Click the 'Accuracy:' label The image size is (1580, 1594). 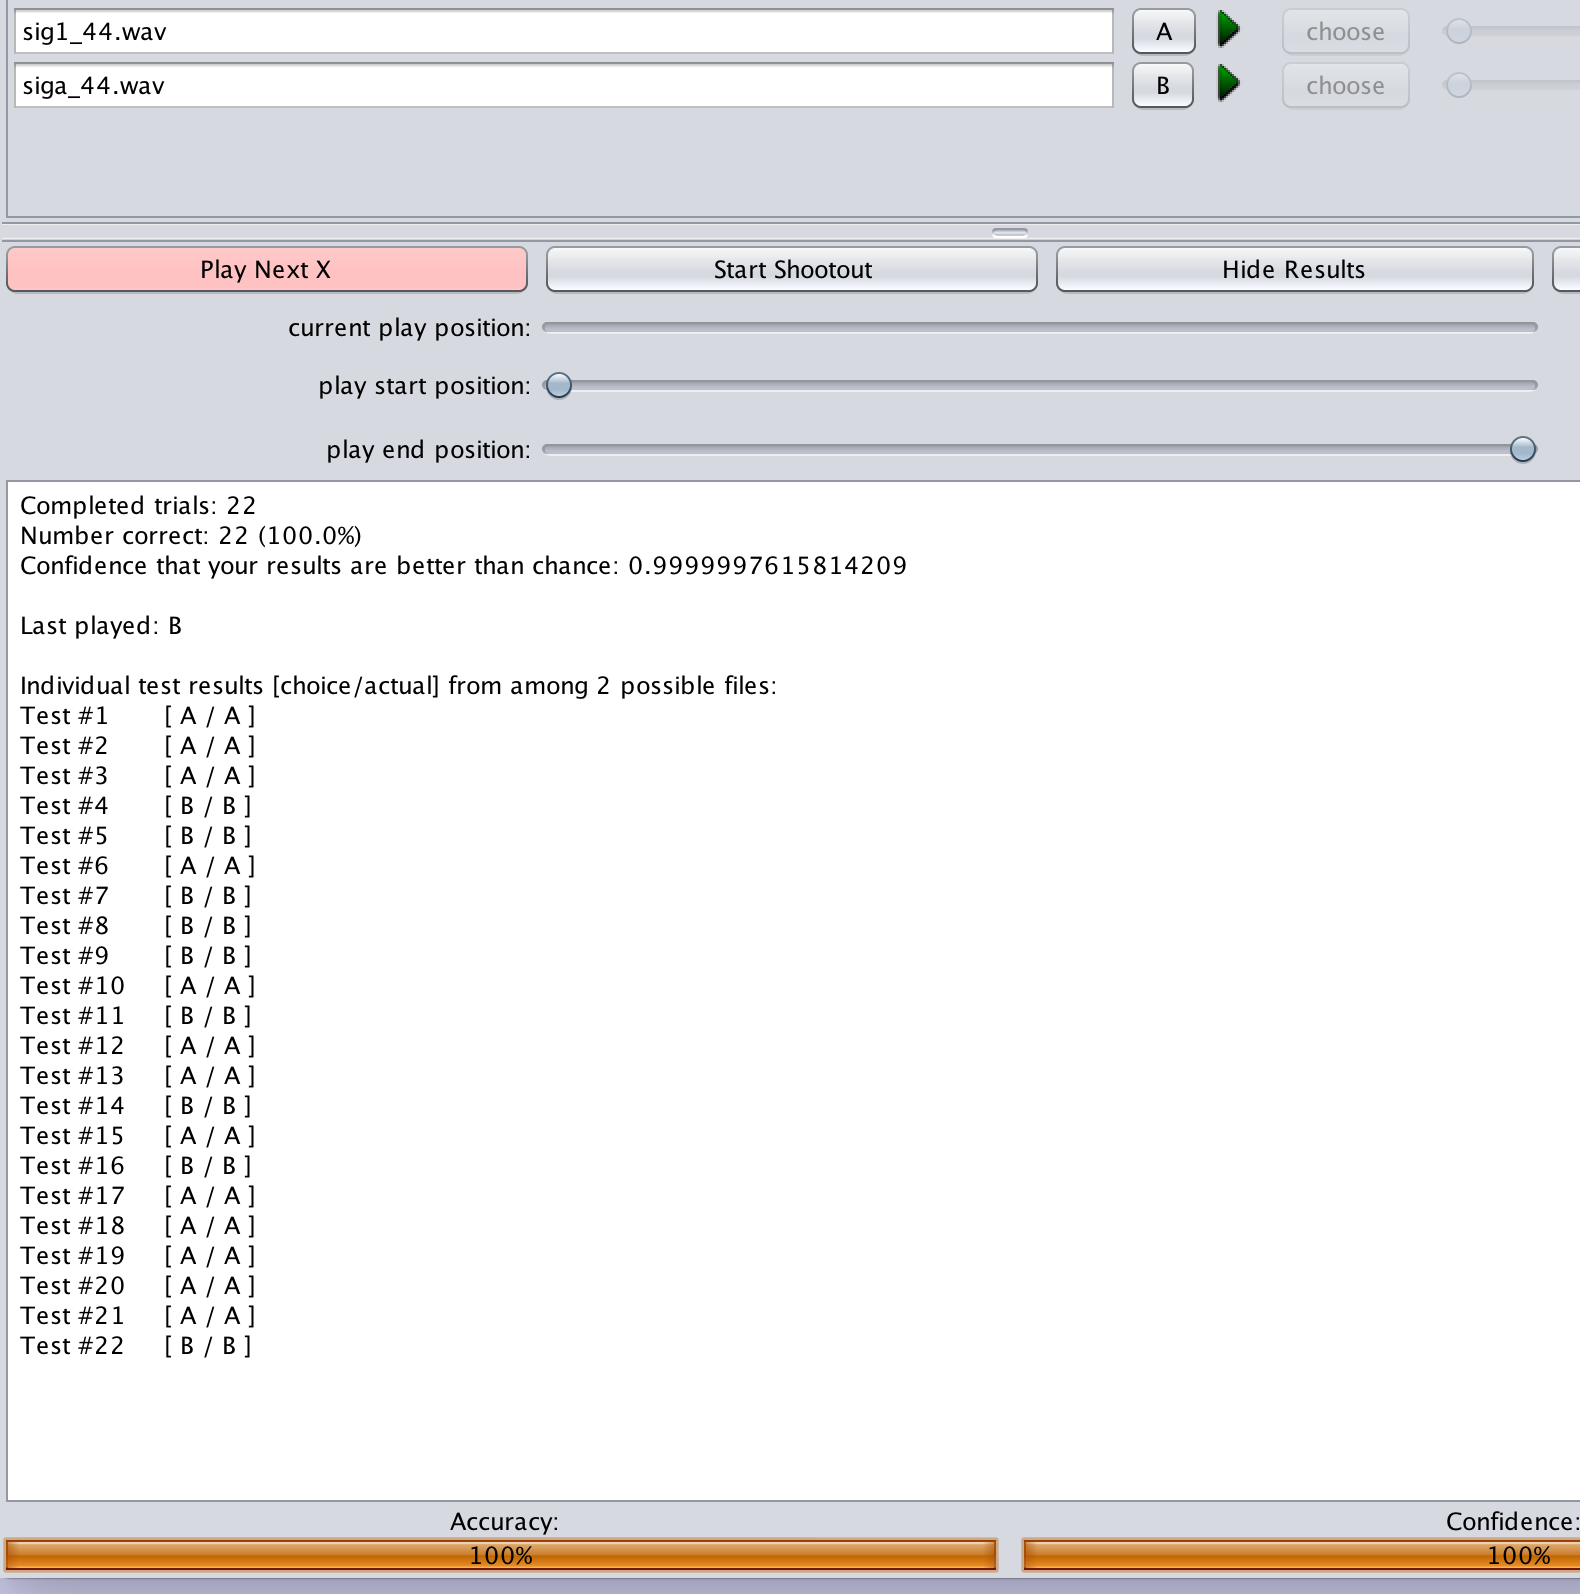tap(504, 1521)
